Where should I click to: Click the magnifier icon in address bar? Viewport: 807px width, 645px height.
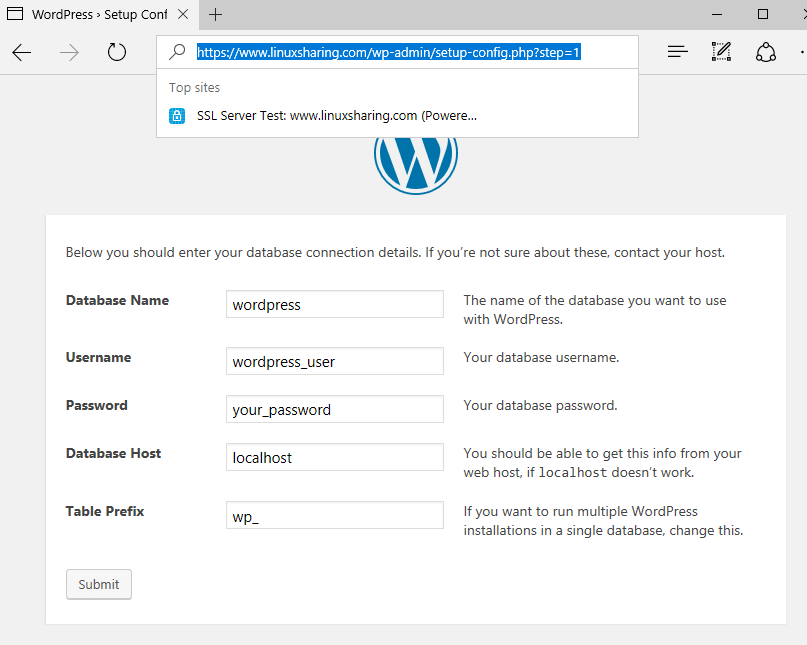(x=177, y=53)
